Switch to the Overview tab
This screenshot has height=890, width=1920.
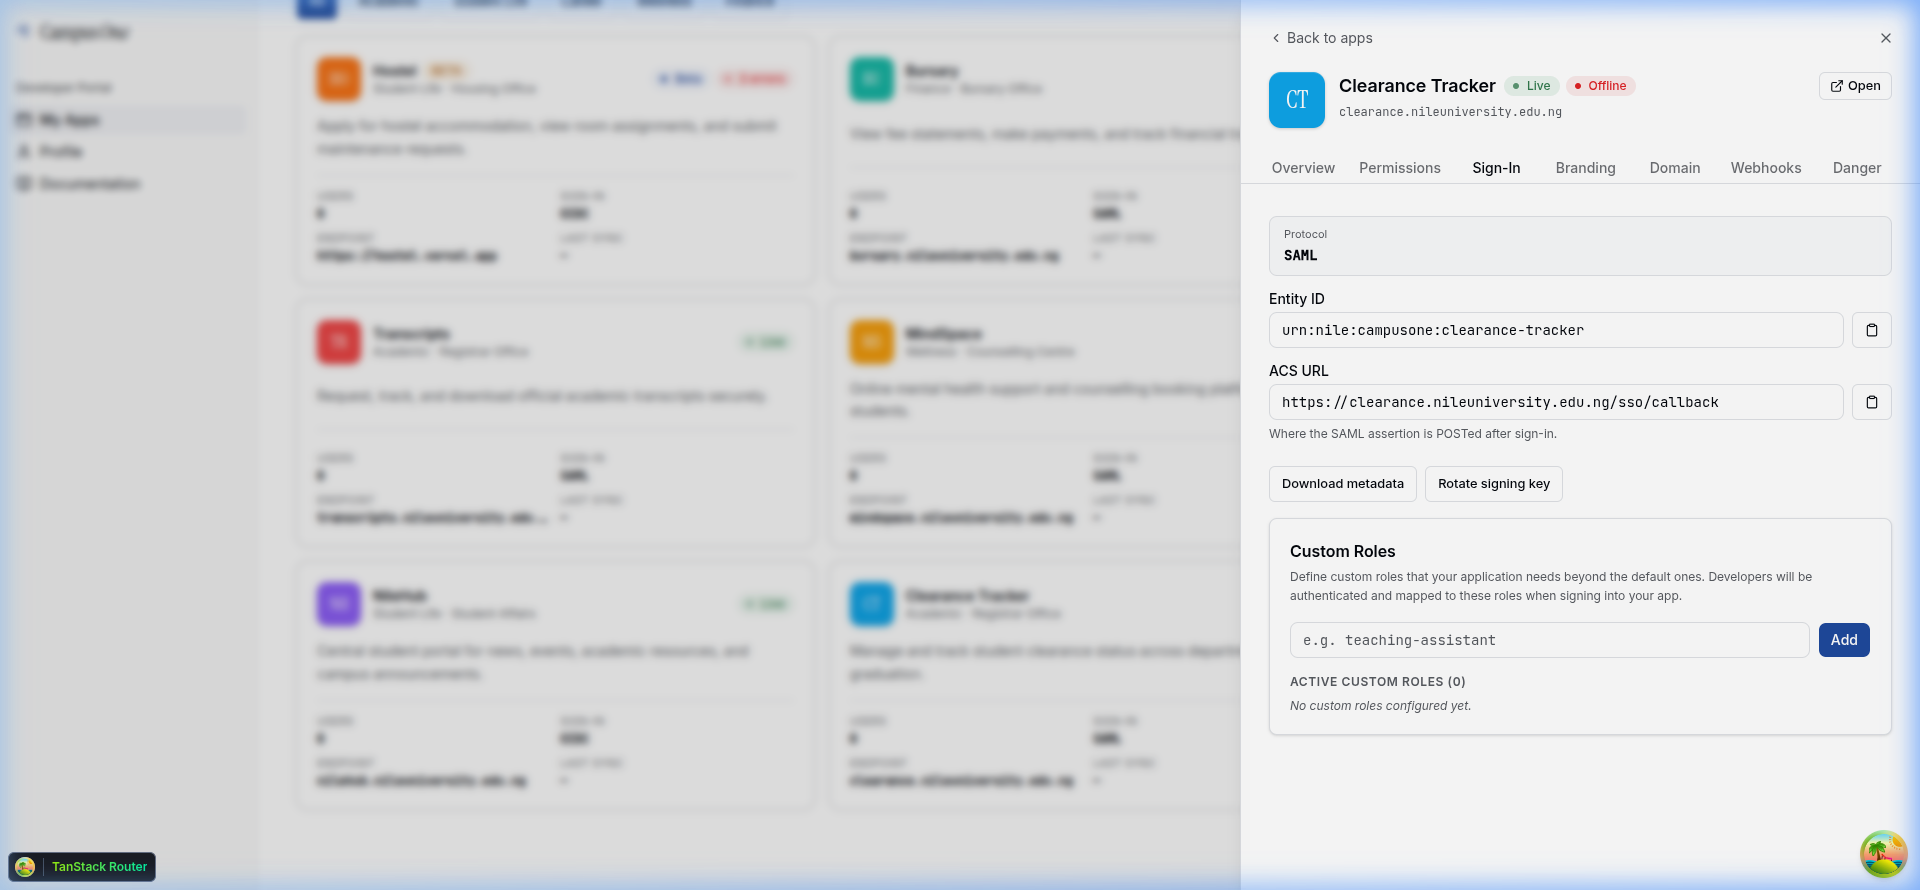click(1303, 168)
